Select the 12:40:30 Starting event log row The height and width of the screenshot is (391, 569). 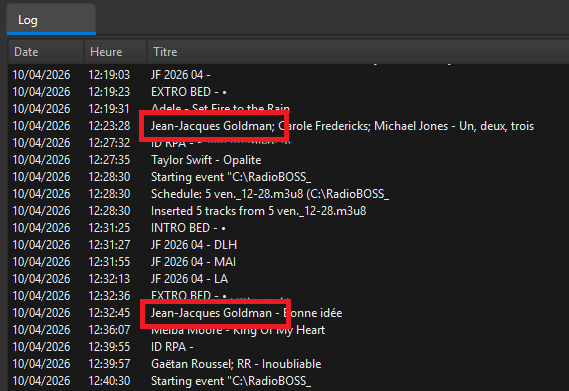click(288, 381)
